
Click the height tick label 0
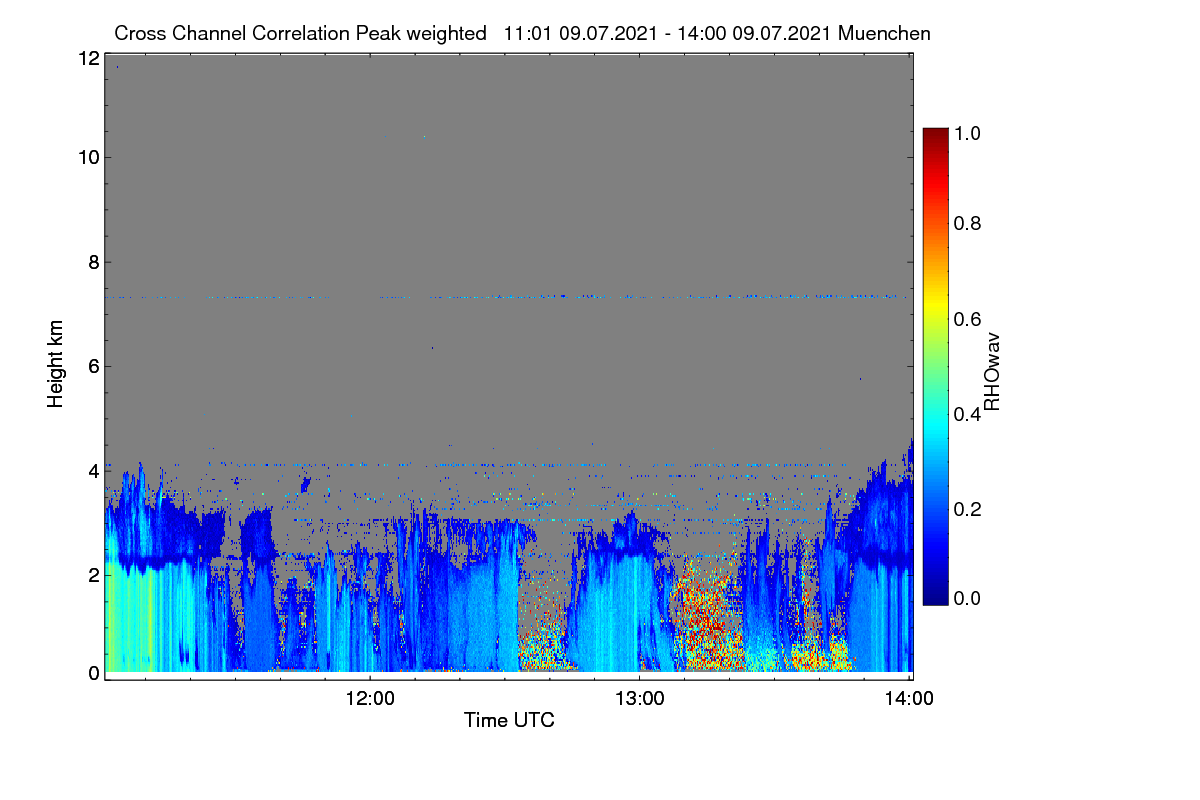tap(94, 673)
